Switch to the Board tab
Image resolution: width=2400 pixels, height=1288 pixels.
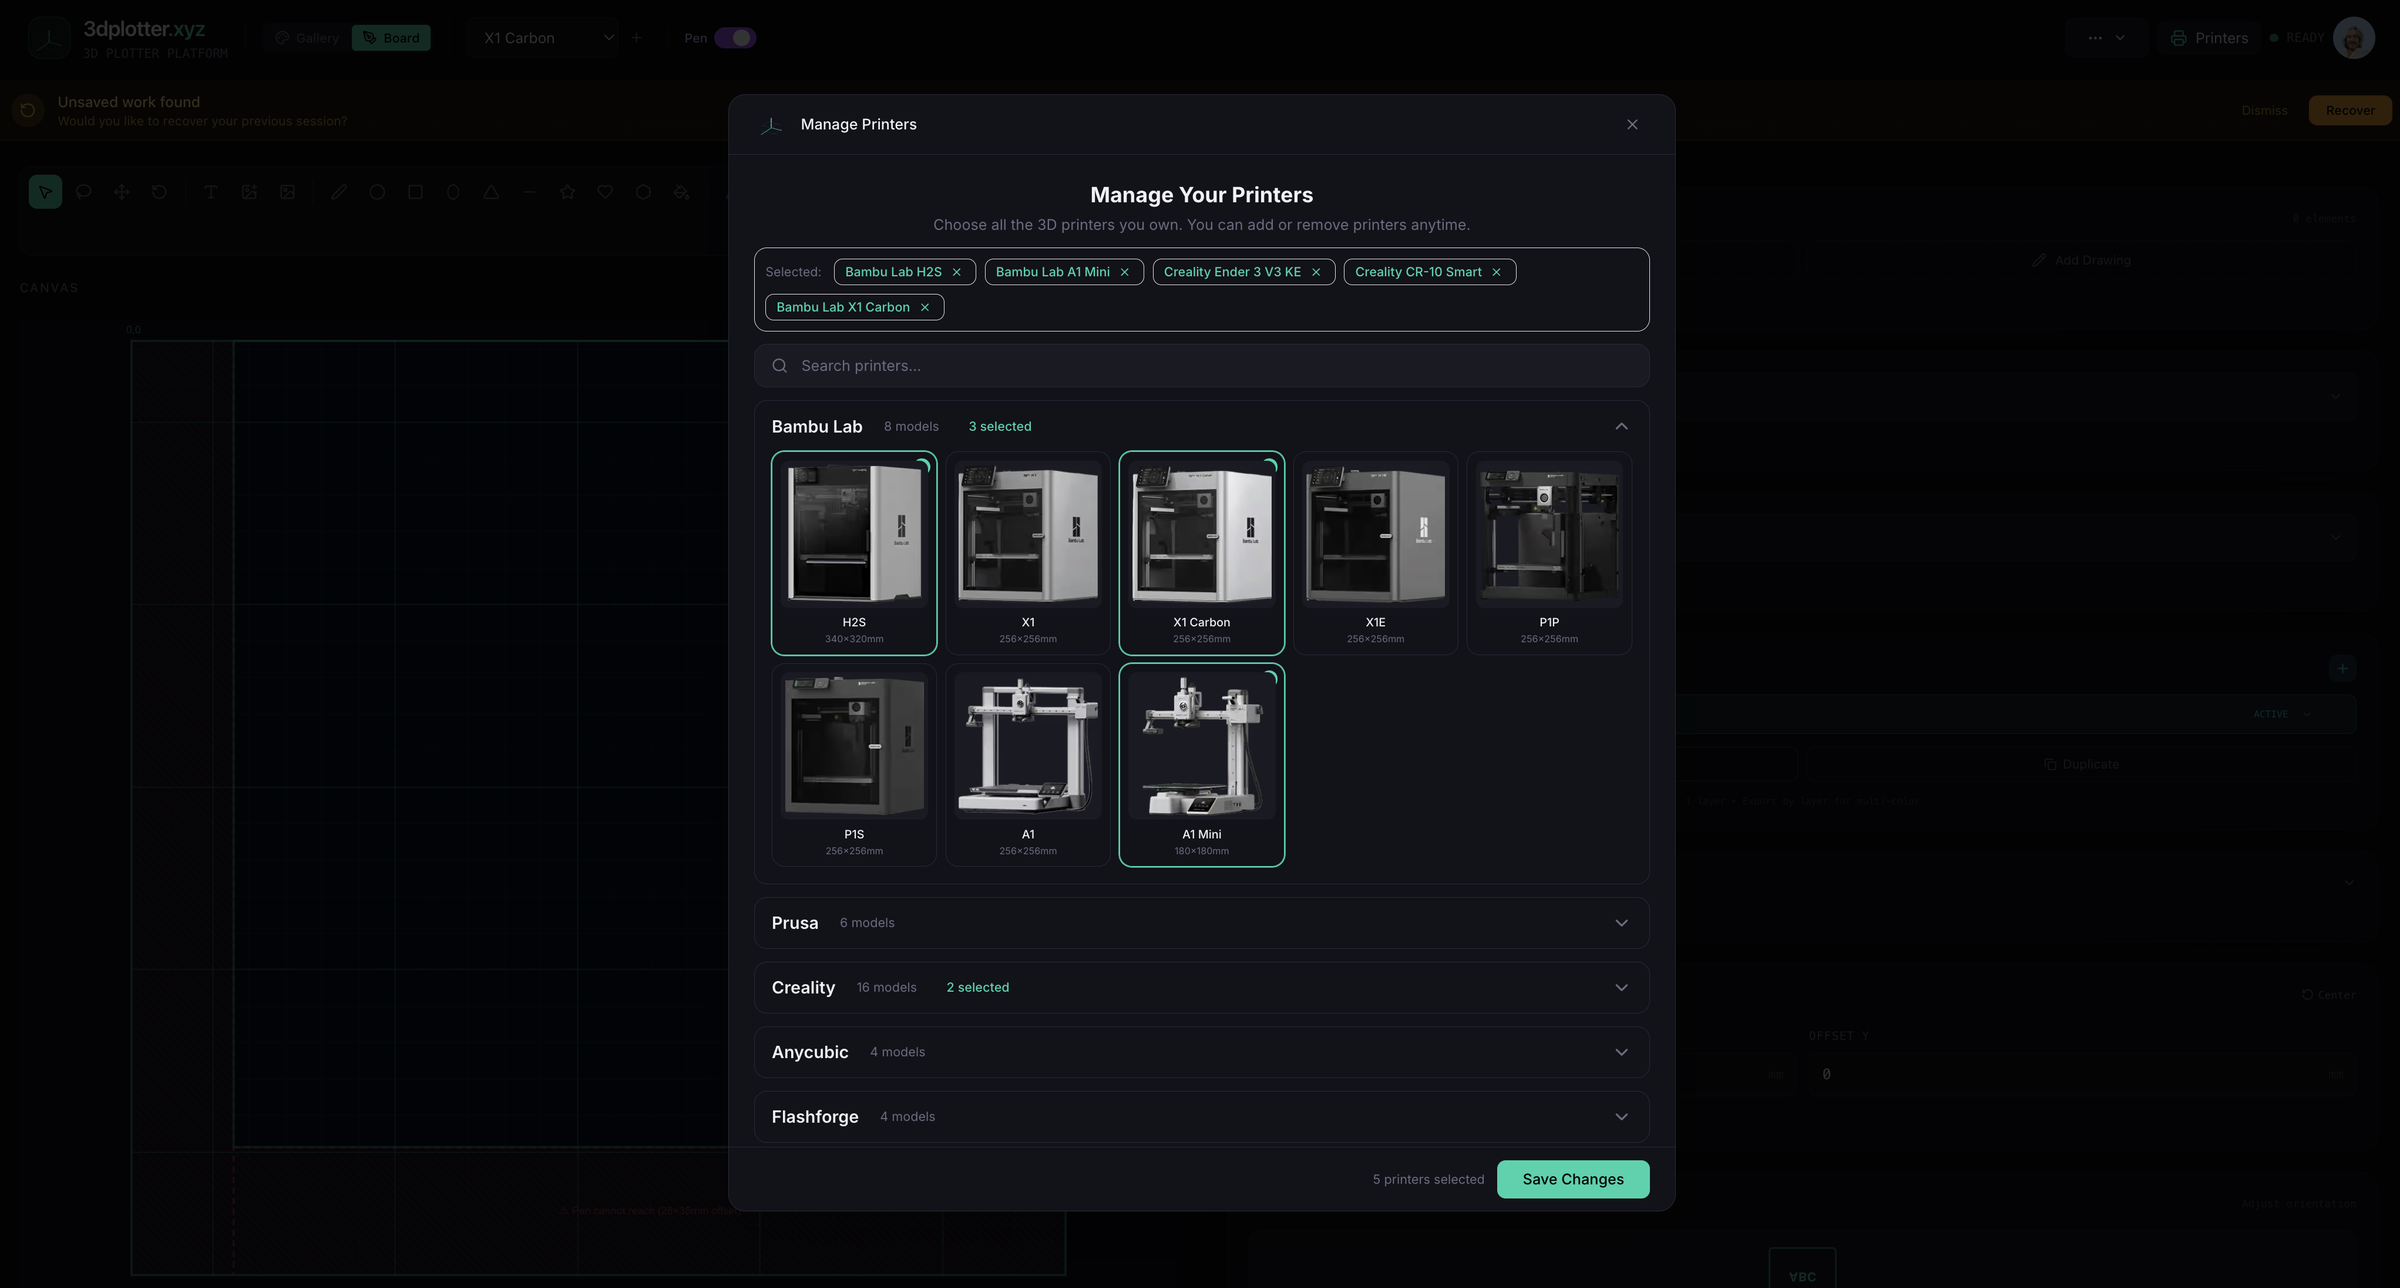pos(391,38)
